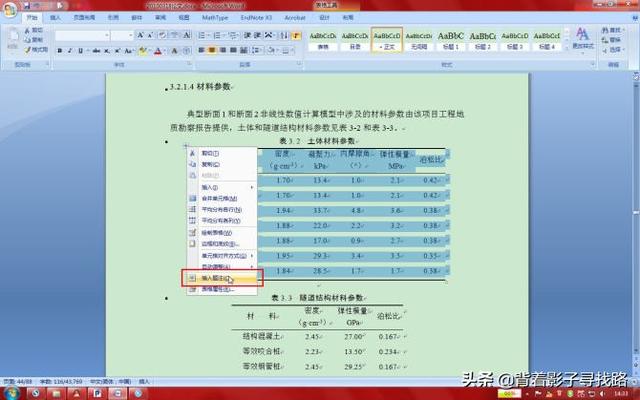Click Align Text Left button

pos(201,50)
